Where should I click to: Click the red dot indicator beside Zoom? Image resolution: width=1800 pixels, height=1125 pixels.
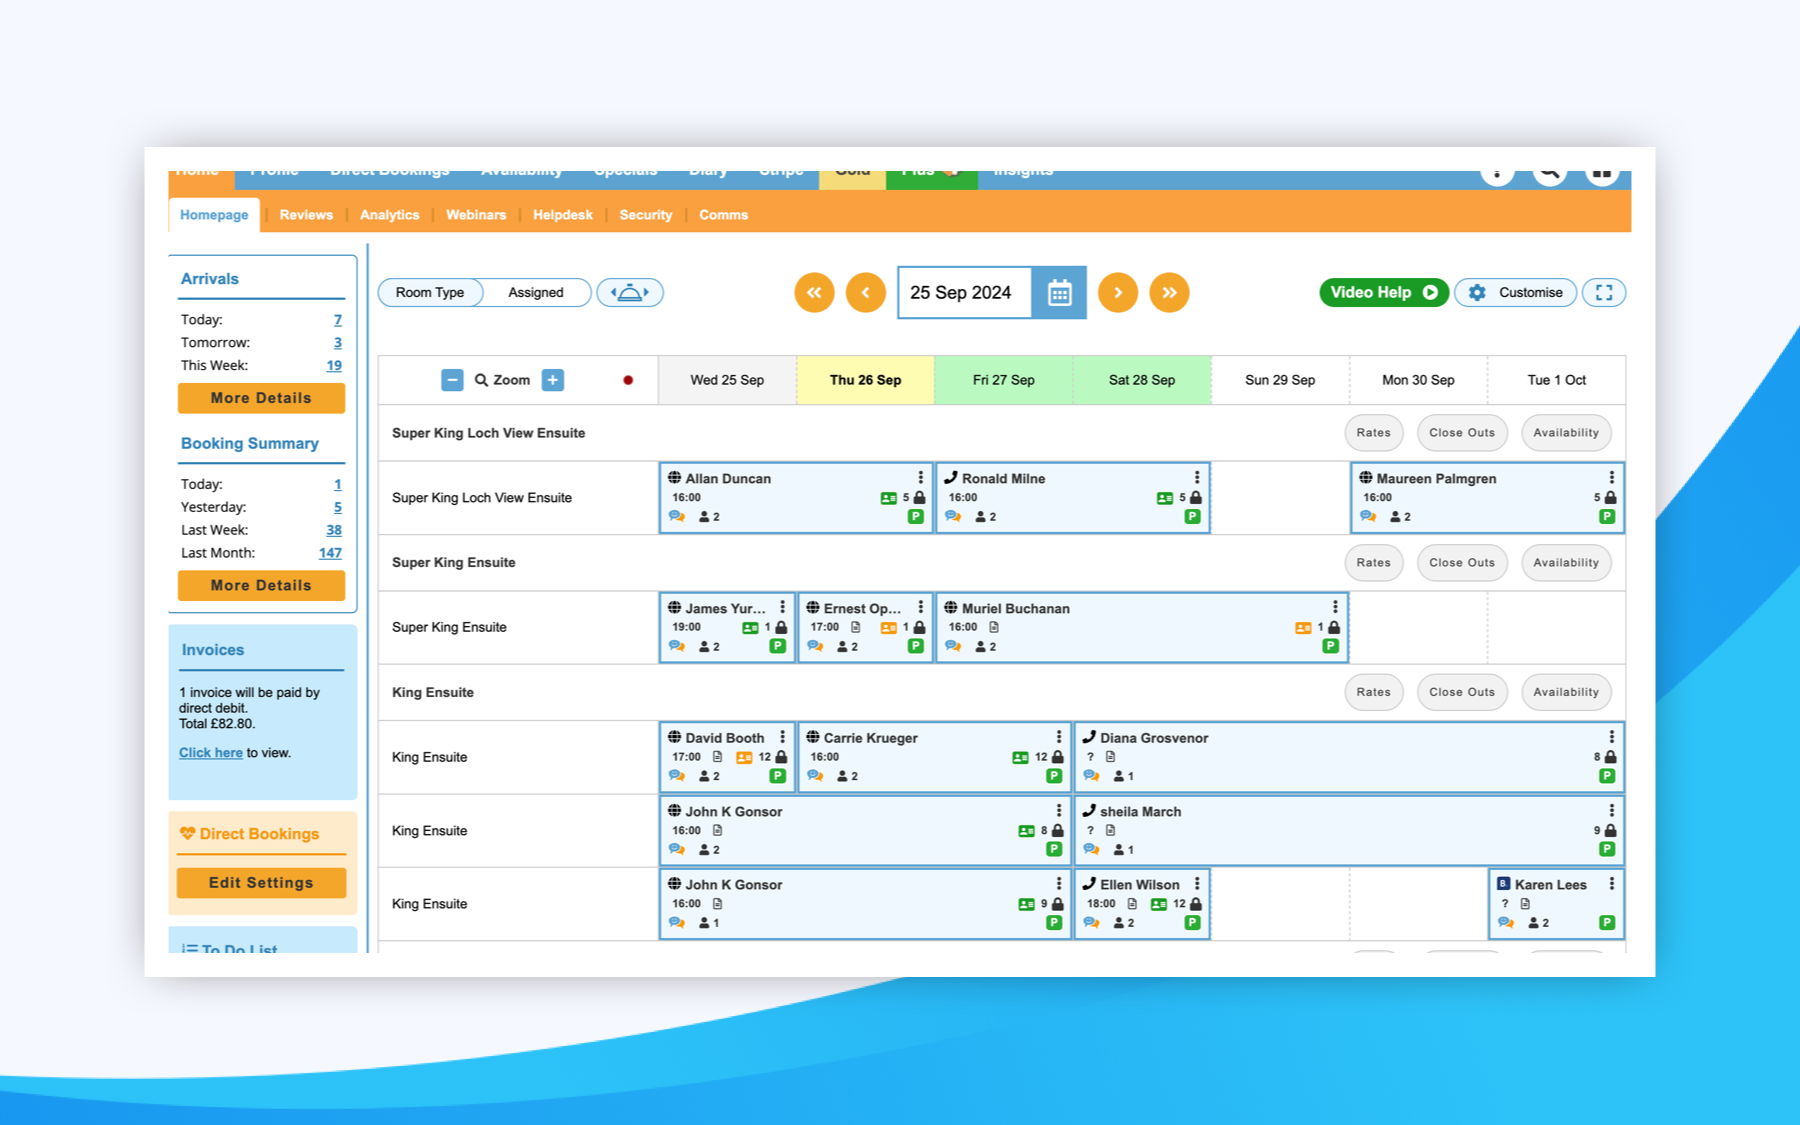click(x=628, y=380)
